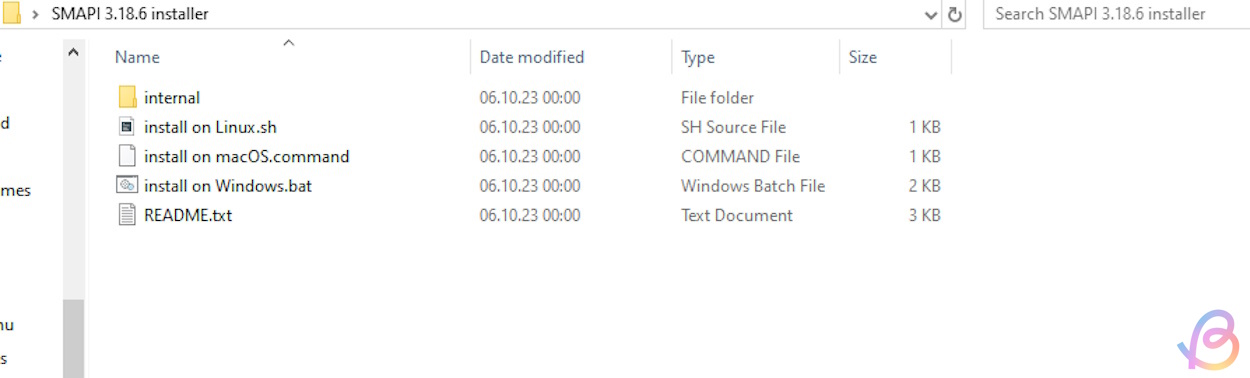Viewport: 1250px width, 378px height.
Task: Select the internal folder icon
Action: (127, 97)
